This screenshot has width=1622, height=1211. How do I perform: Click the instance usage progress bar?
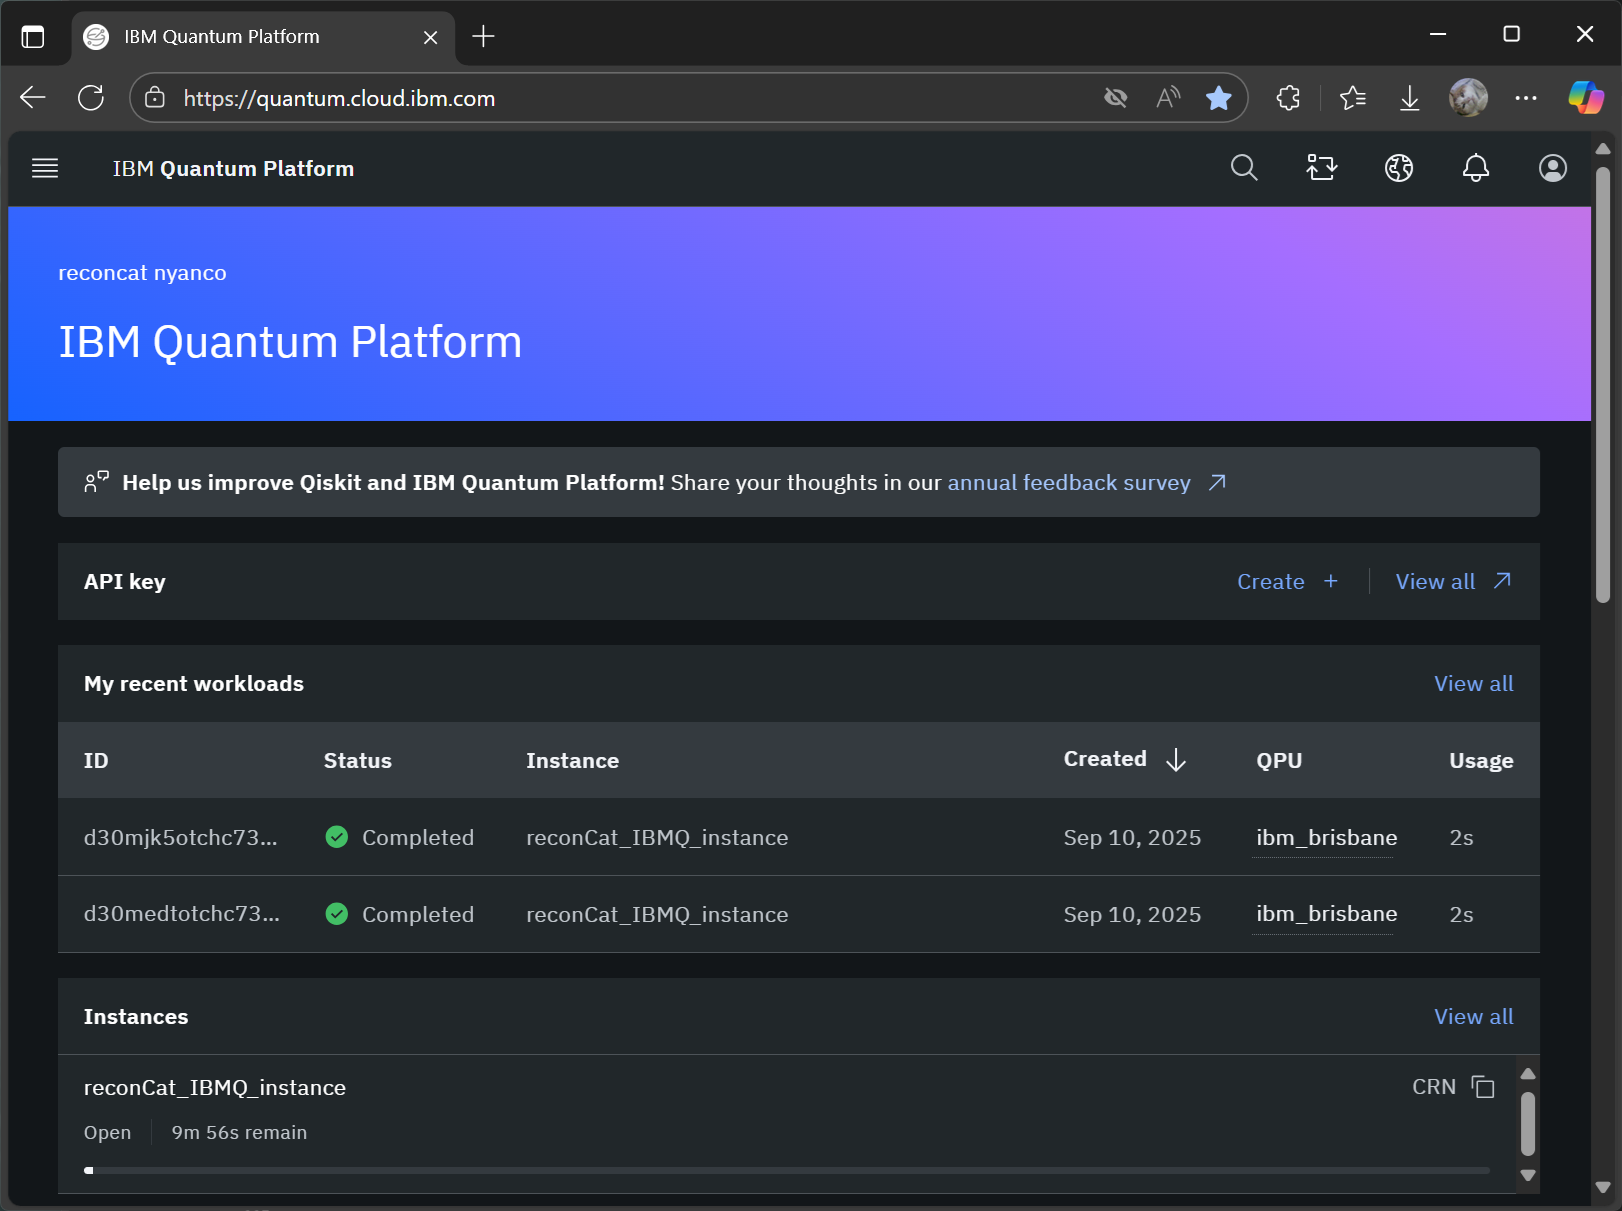[x=787, y=1170]
